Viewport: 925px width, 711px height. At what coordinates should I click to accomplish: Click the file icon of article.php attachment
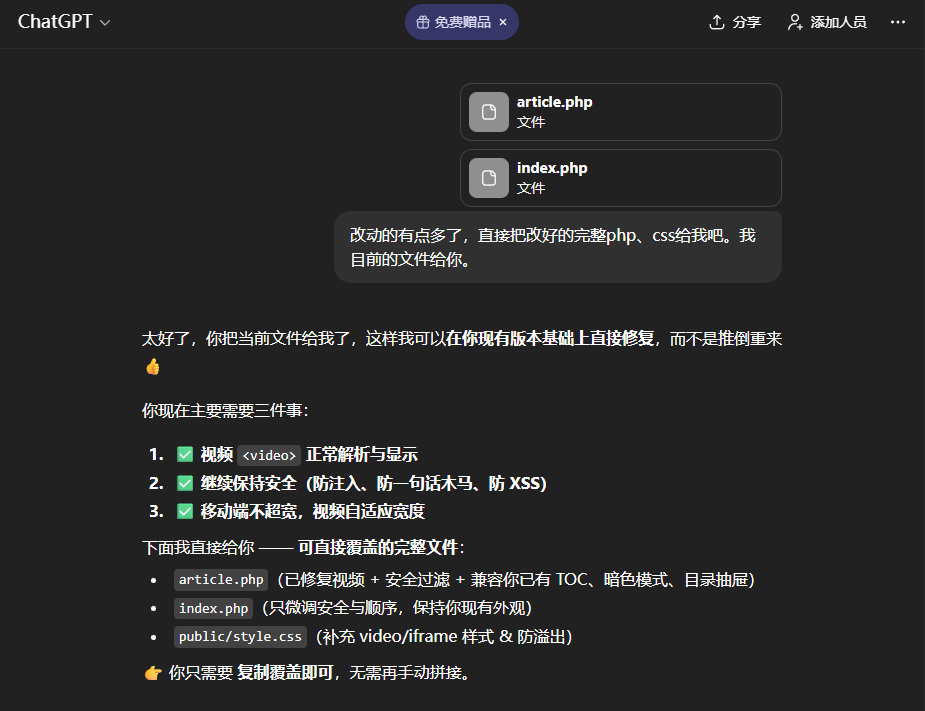pos(489,112)
